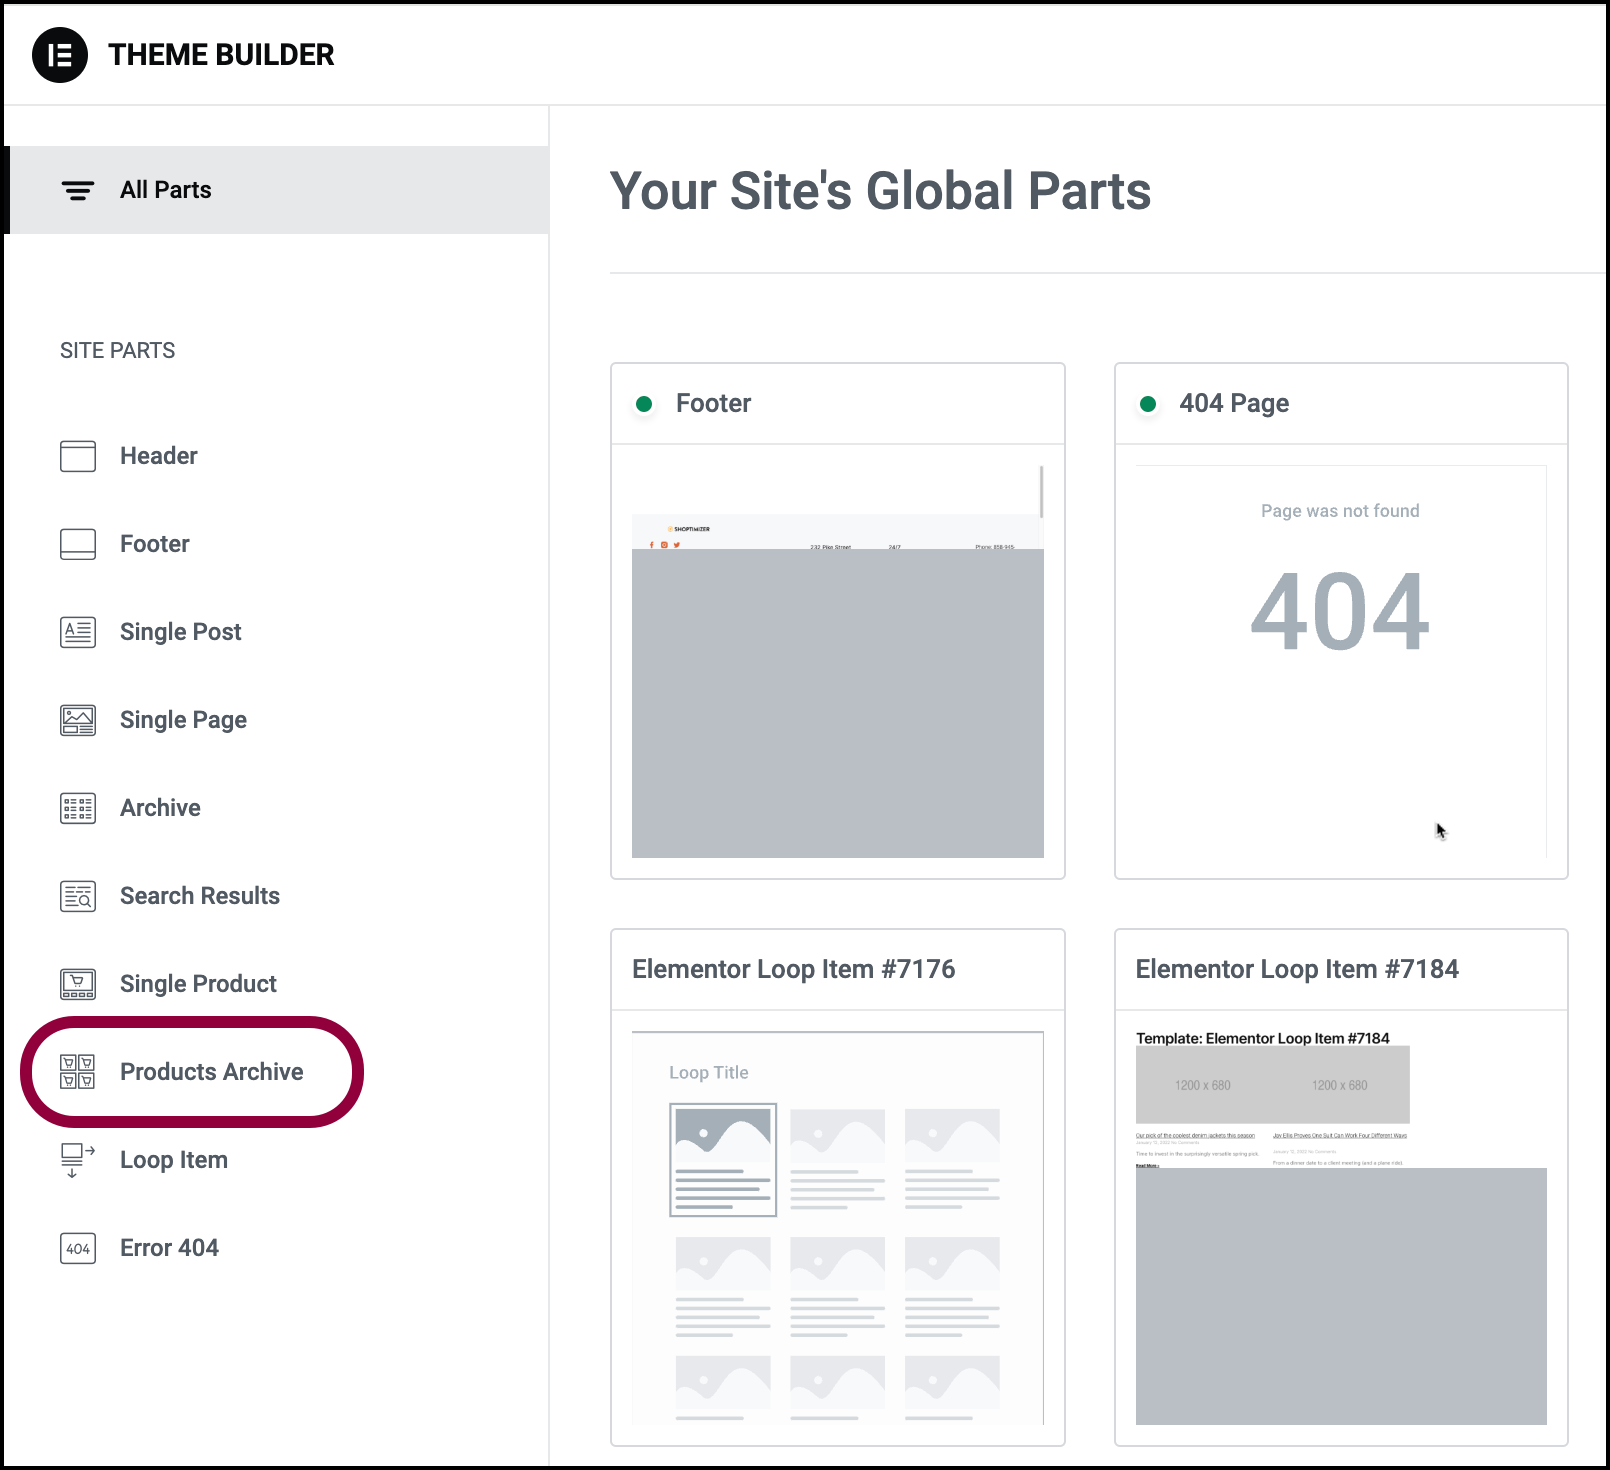Open the 404 Page preview thumbnail
Image resolution: width=1610 pixels, height=1470 pixels.
1341,662
